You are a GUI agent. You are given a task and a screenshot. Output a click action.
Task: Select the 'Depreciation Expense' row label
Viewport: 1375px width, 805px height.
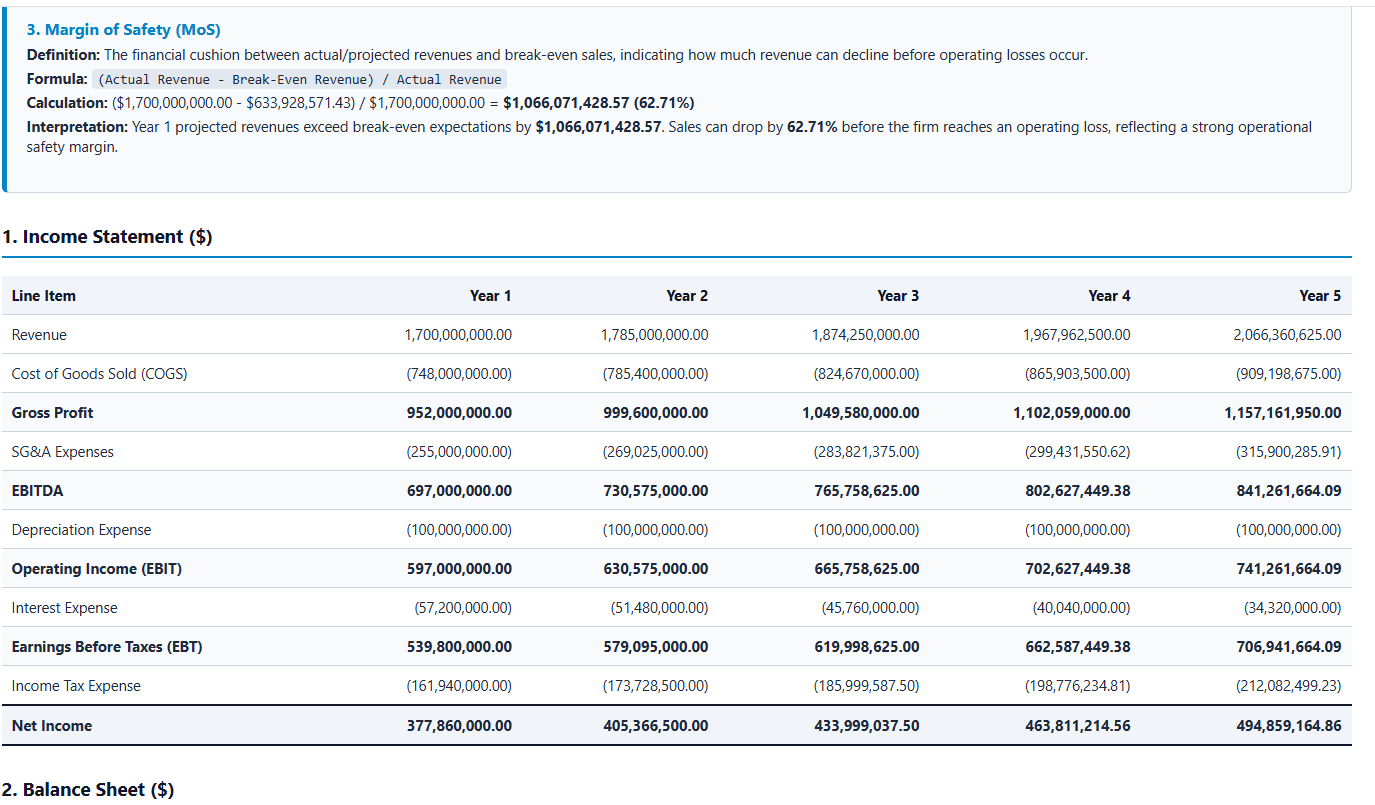(82, 530)
